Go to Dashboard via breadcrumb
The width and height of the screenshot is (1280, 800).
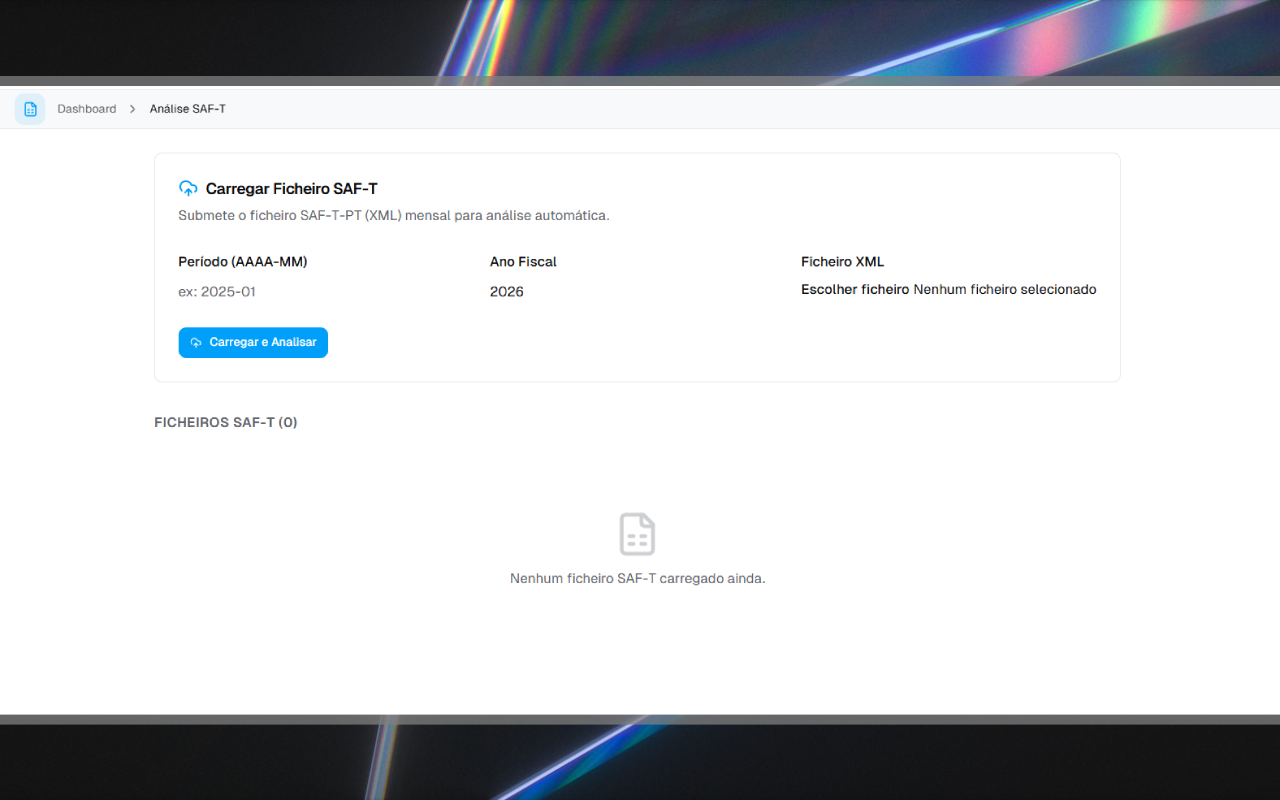pyautogui.click(x=86, y=109)
